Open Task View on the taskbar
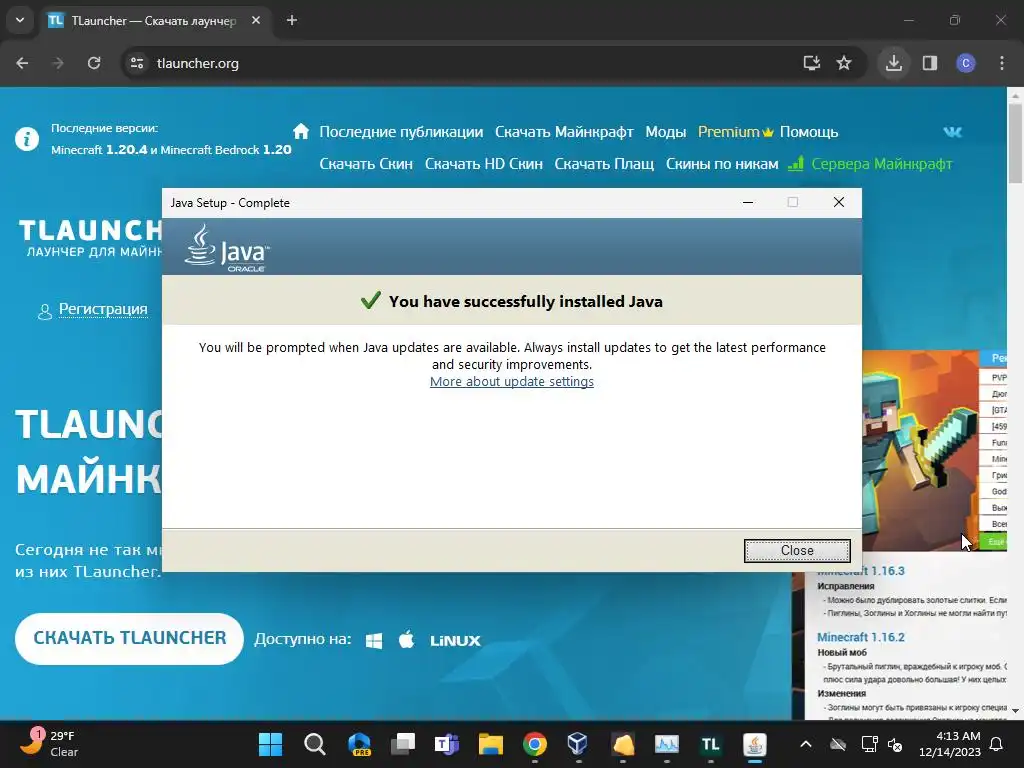1024x768 pixels. click(403, 744)
